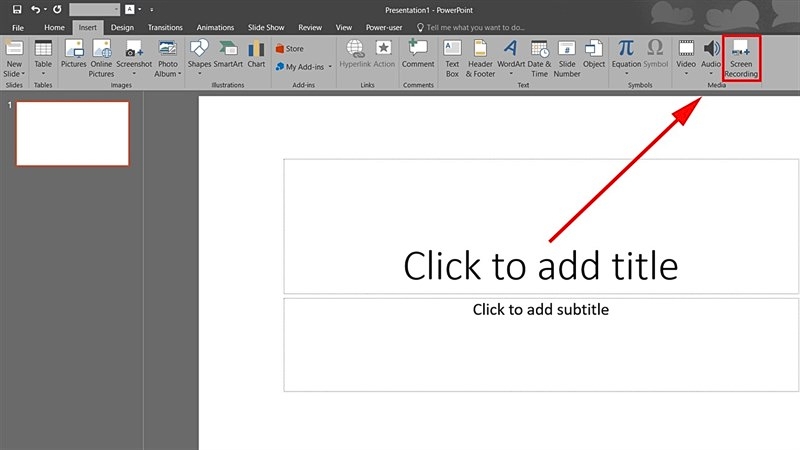Open the Header & Footer dialog

point(480,58)
